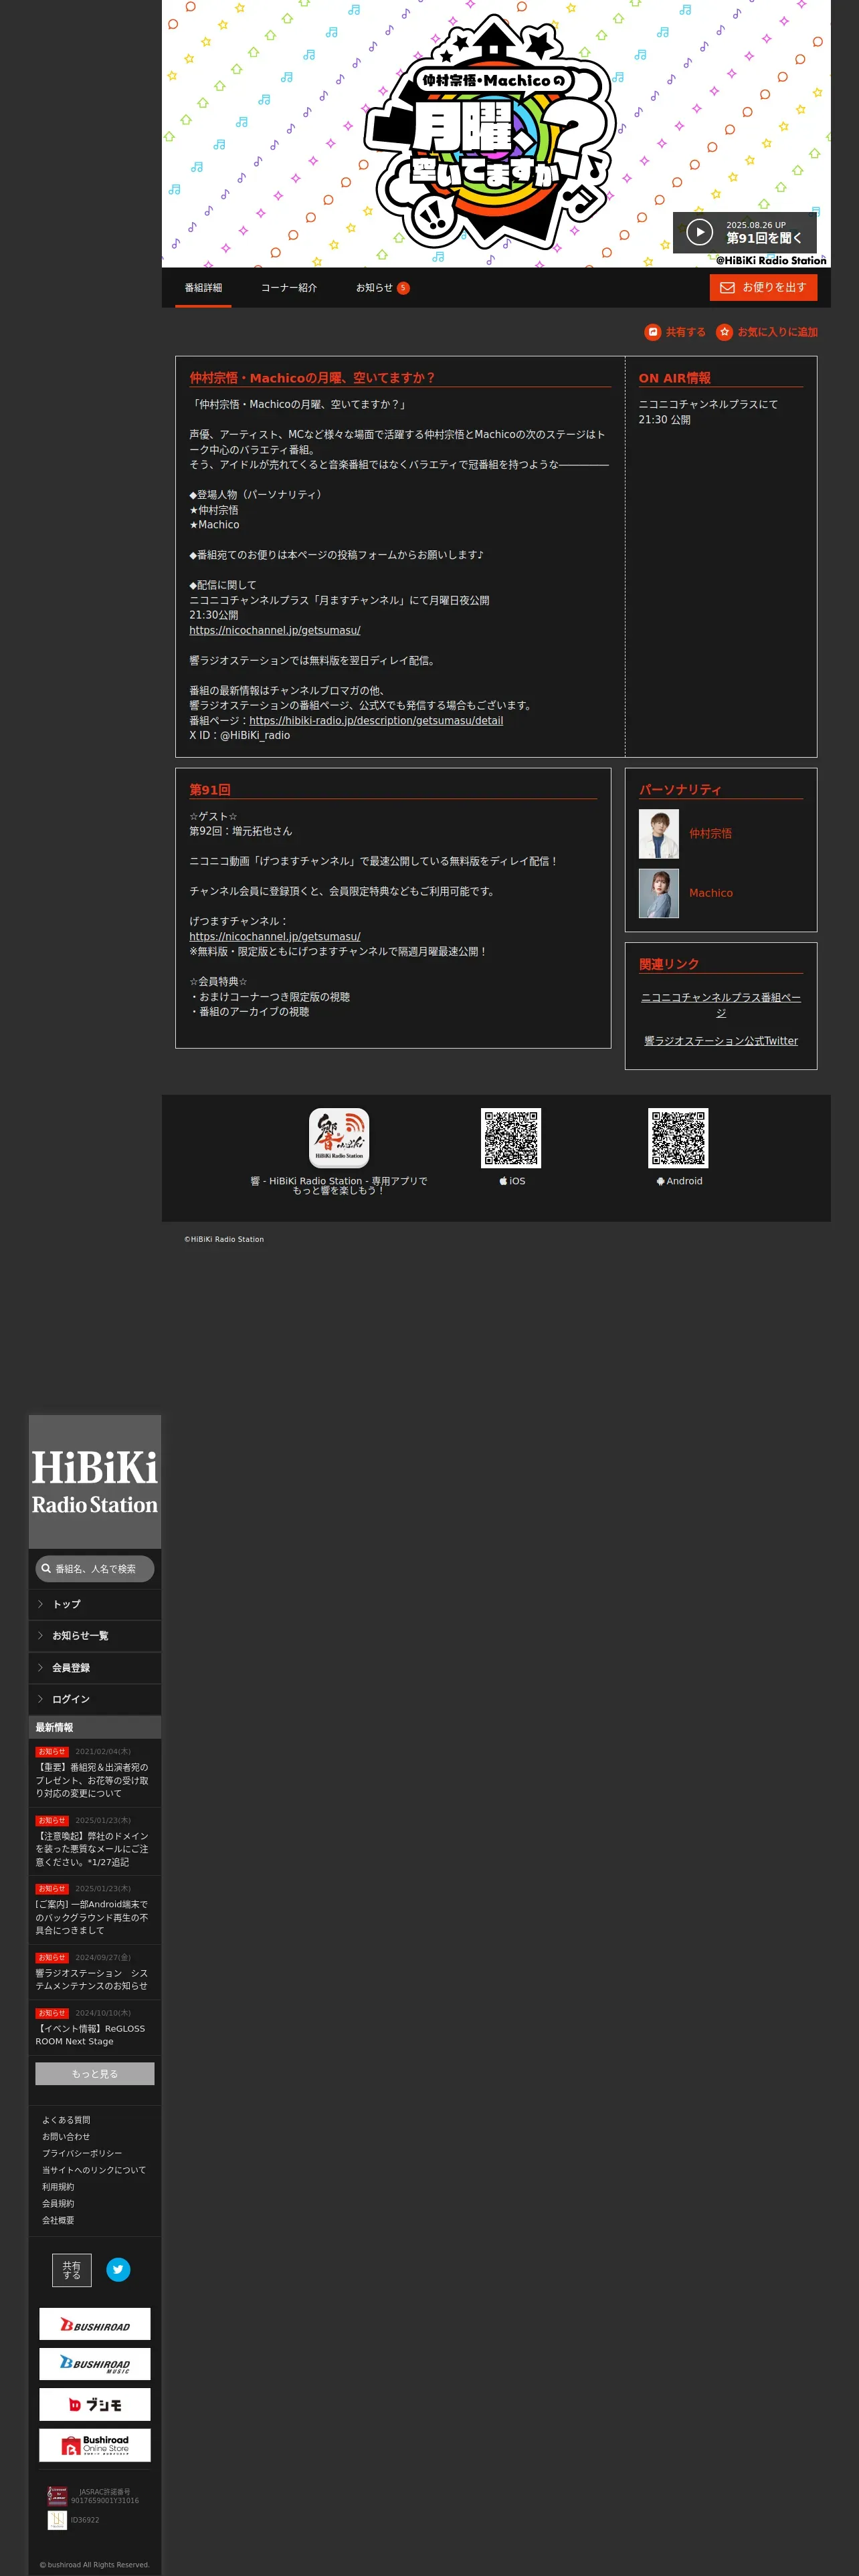Open the お知らせ tab with badge
Screen dimensions: 859x2576
coord(382,288)
